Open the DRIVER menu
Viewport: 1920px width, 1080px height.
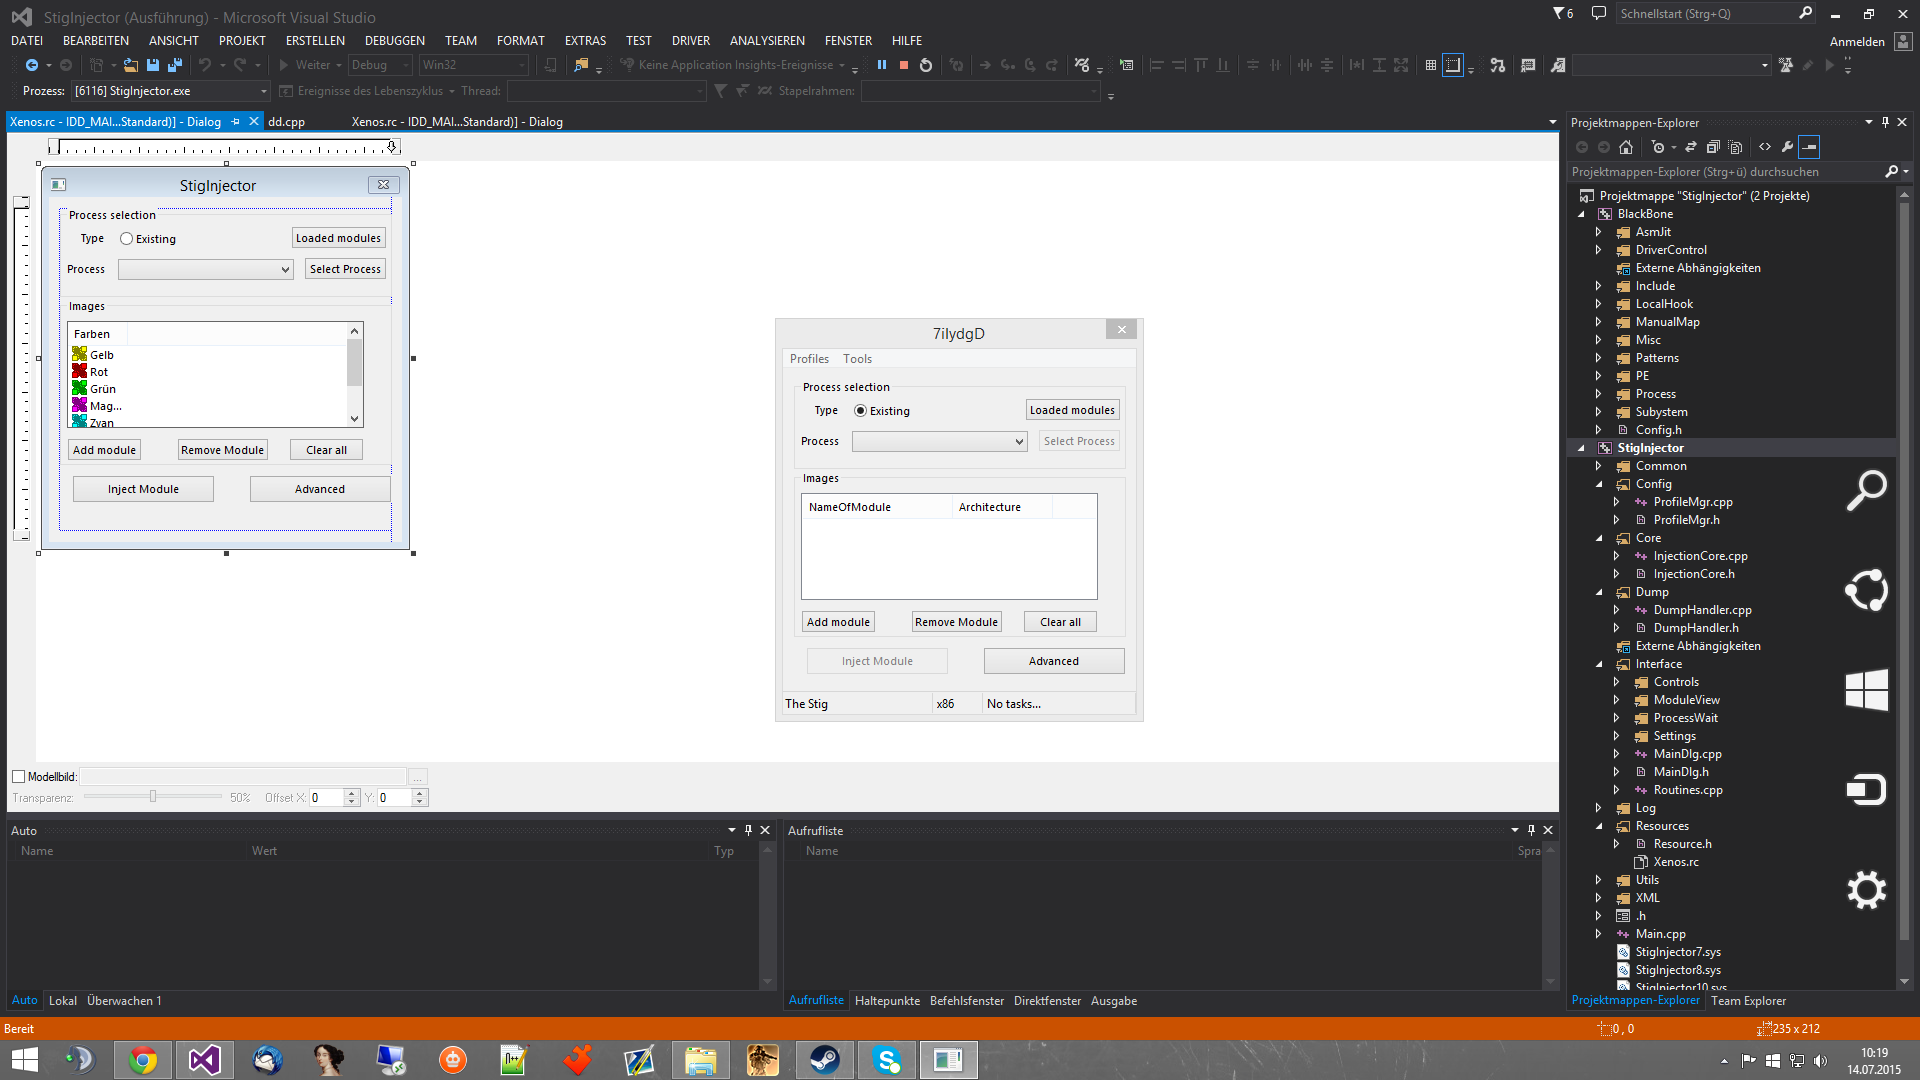[691, 40]
